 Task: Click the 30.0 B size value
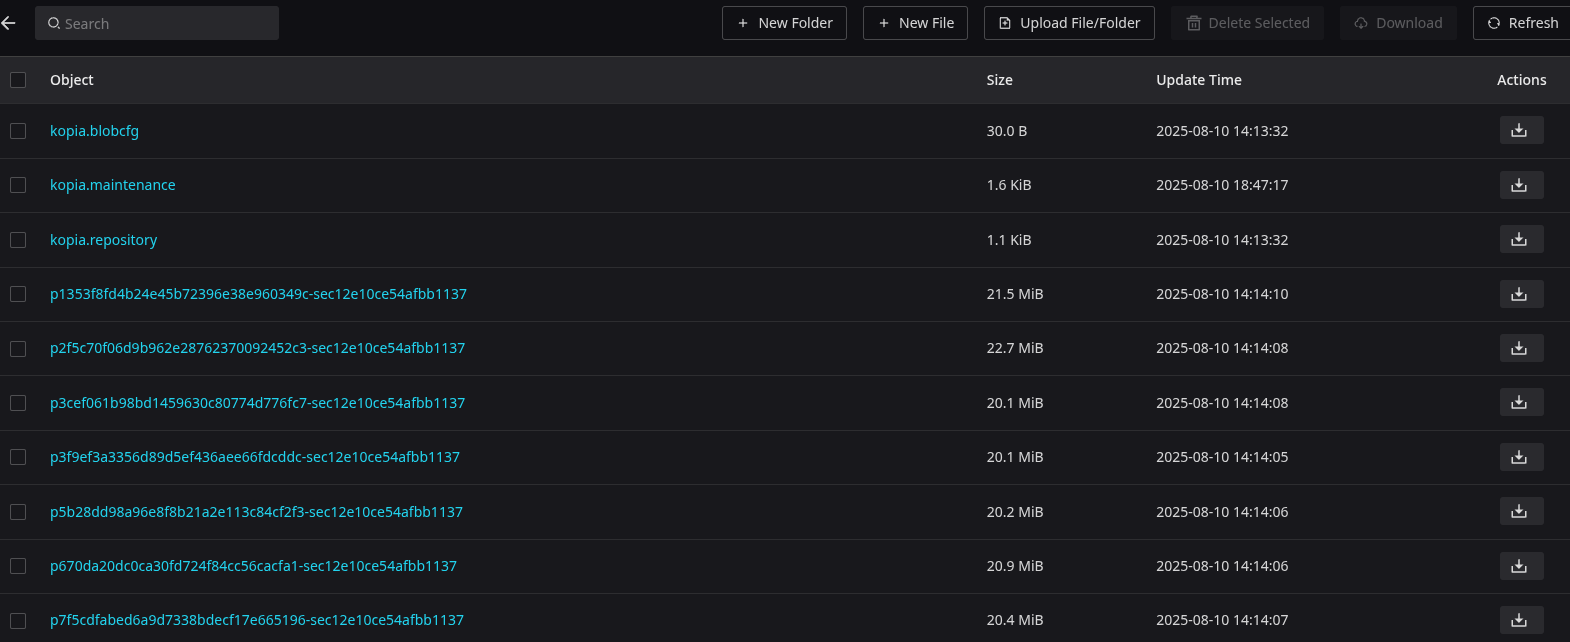coord(1006,131)
